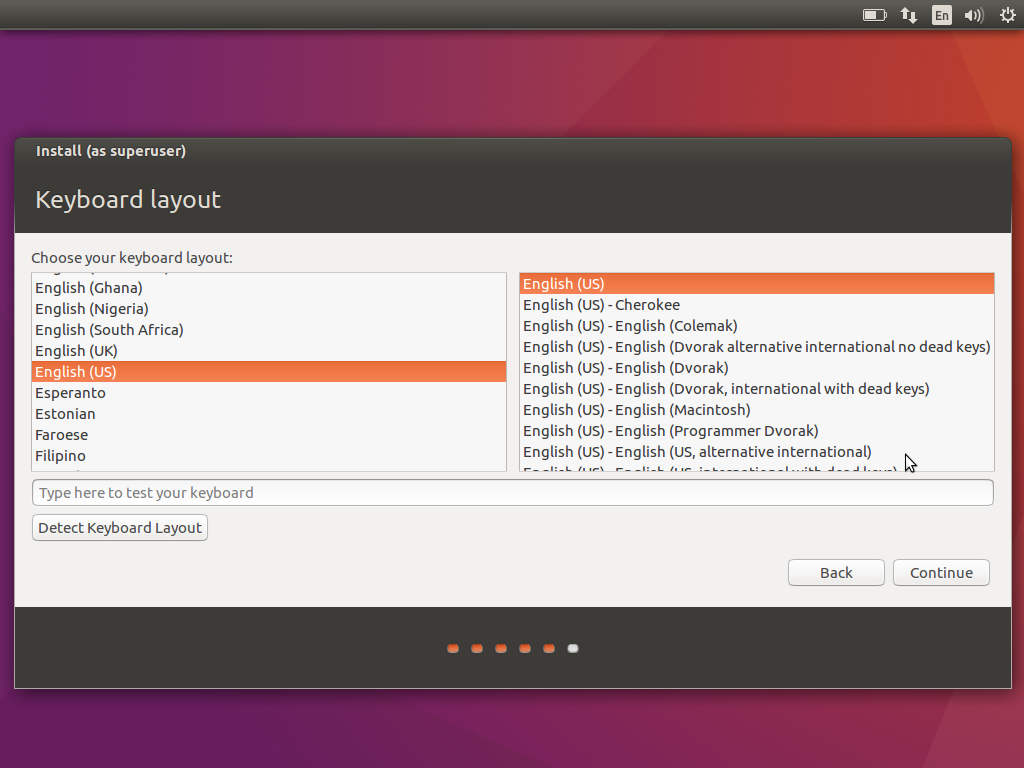Viewport: 1024px width, 768px height.
Task: Select the Esperanto layout
Action: (269, 392)
